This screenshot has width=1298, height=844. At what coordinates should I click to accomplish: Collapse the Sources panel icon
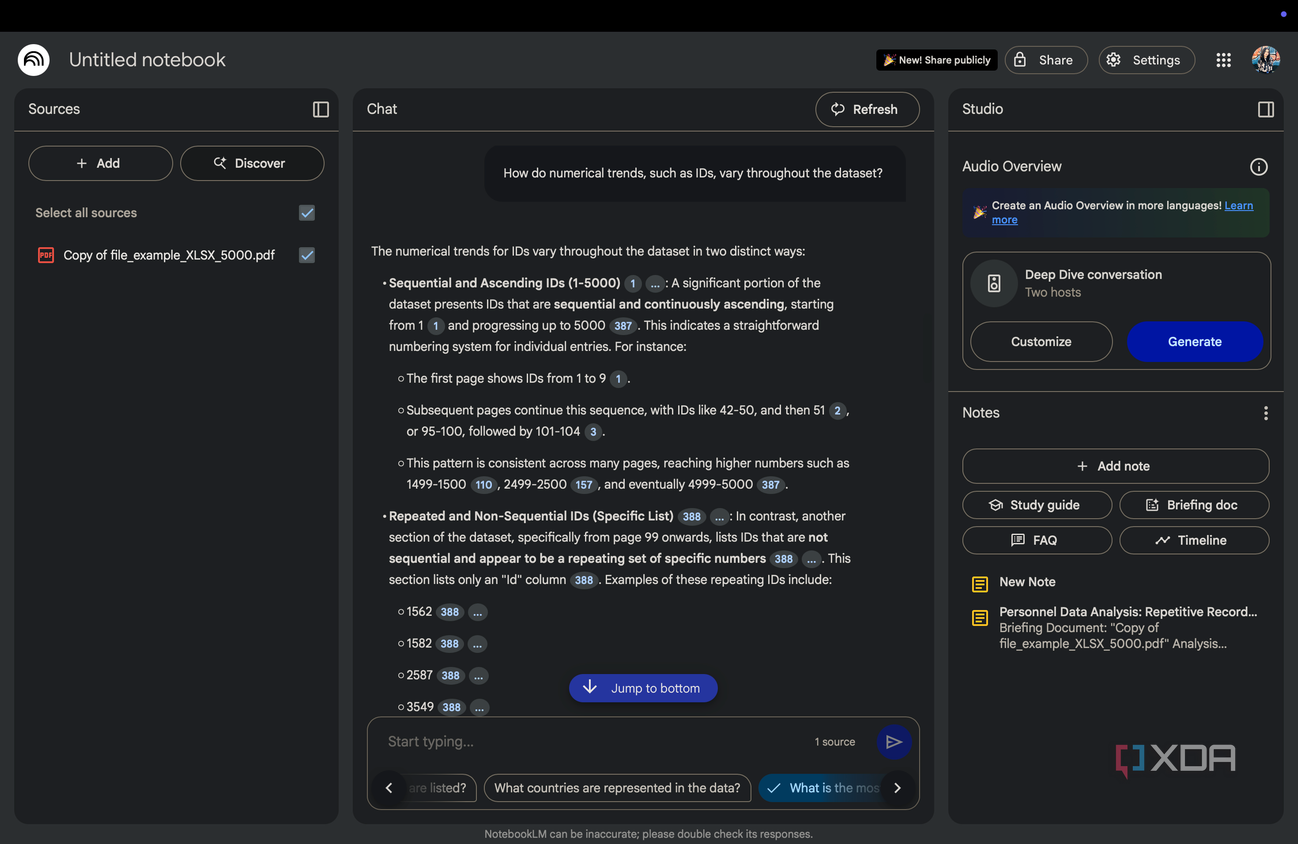(321, 109)
